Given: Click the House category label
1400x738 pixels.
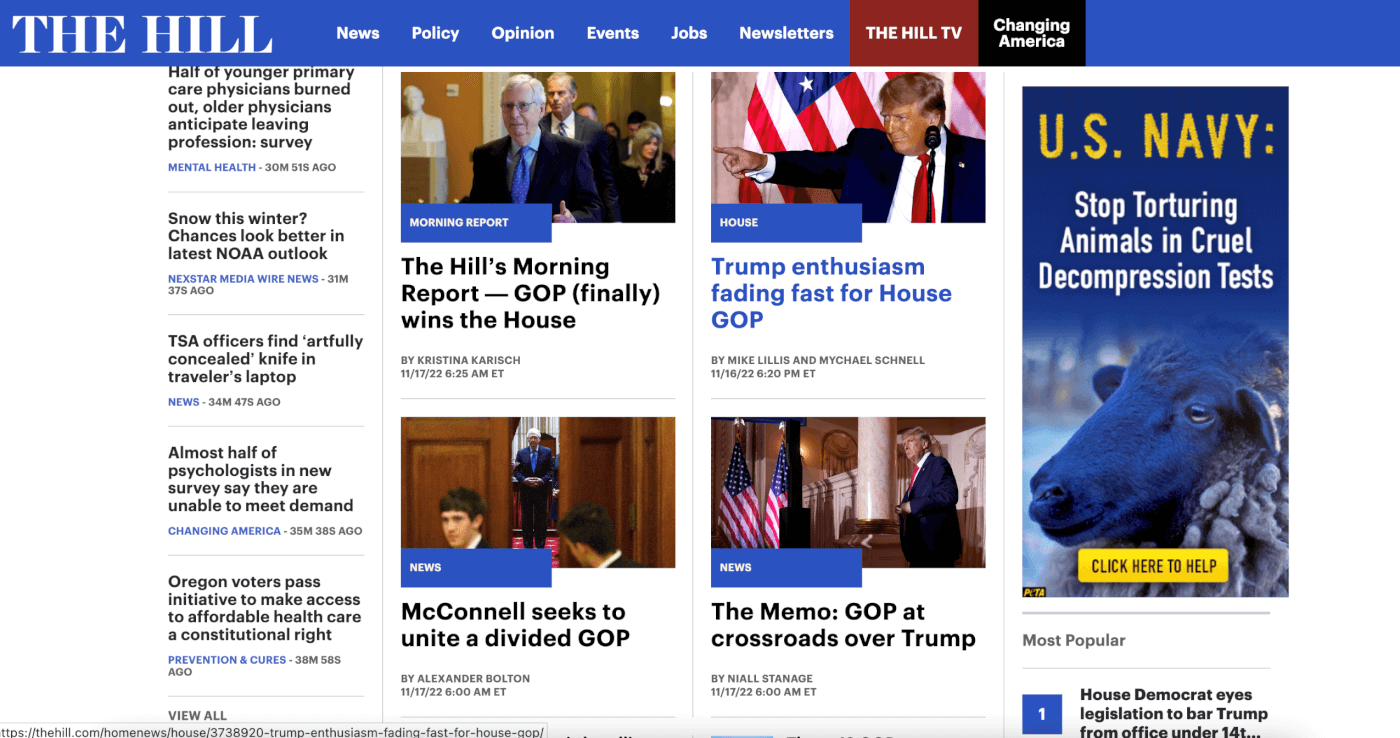Looking at the screenshot, I should click(739, 222).
